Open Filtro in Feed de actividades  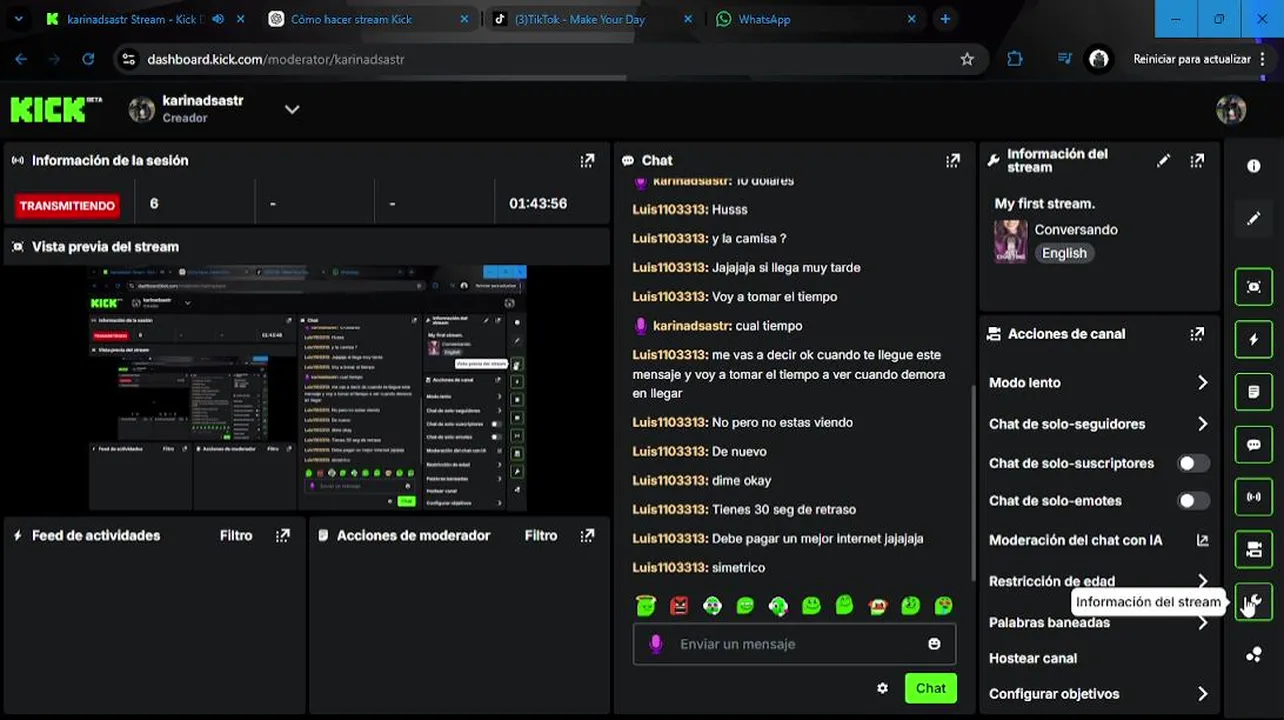point(236,535)
